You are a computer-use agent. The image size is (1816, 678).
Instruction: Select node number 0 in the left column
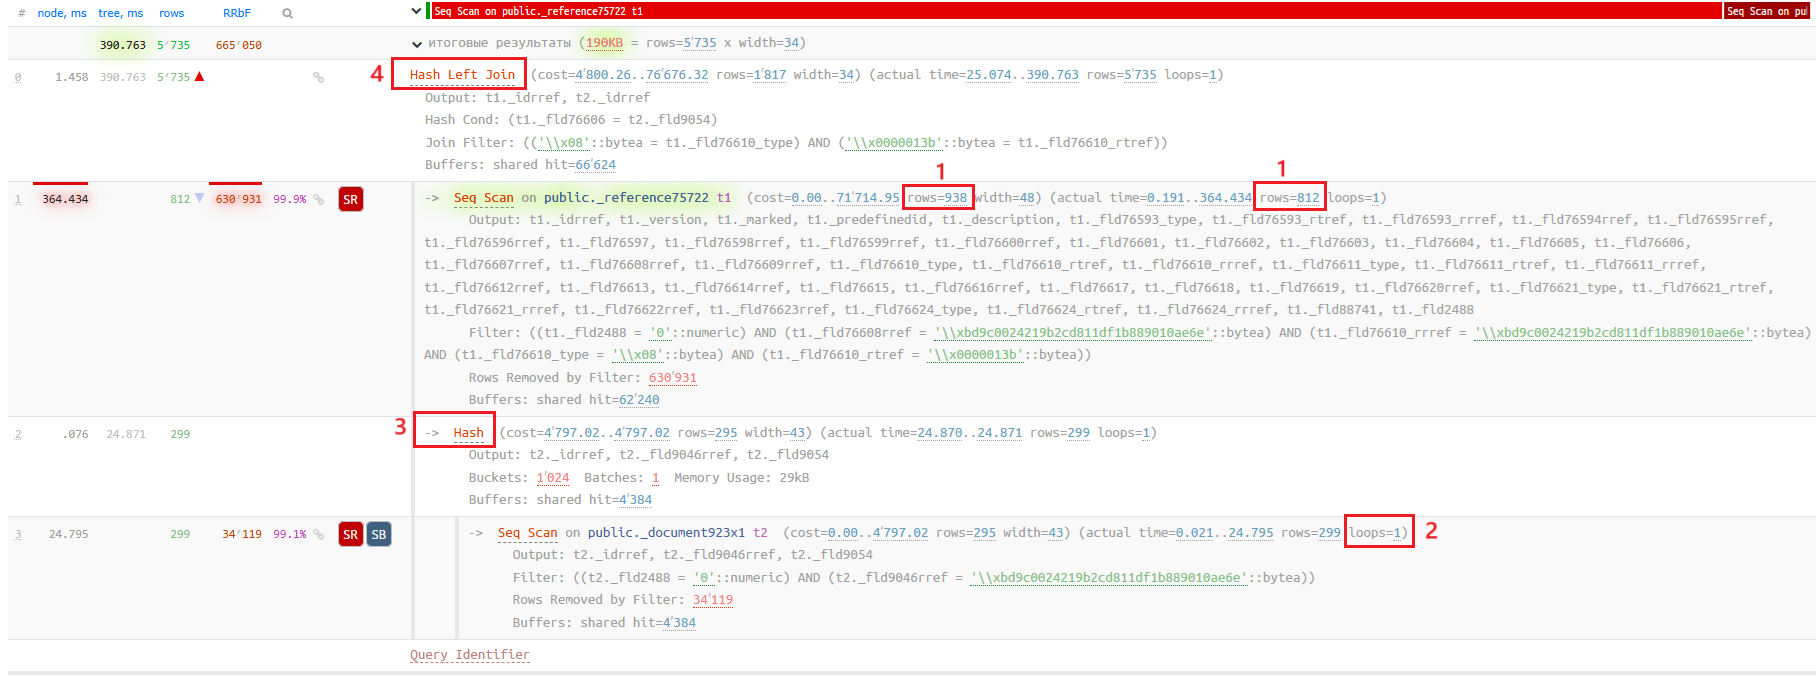tap(17, 77)
